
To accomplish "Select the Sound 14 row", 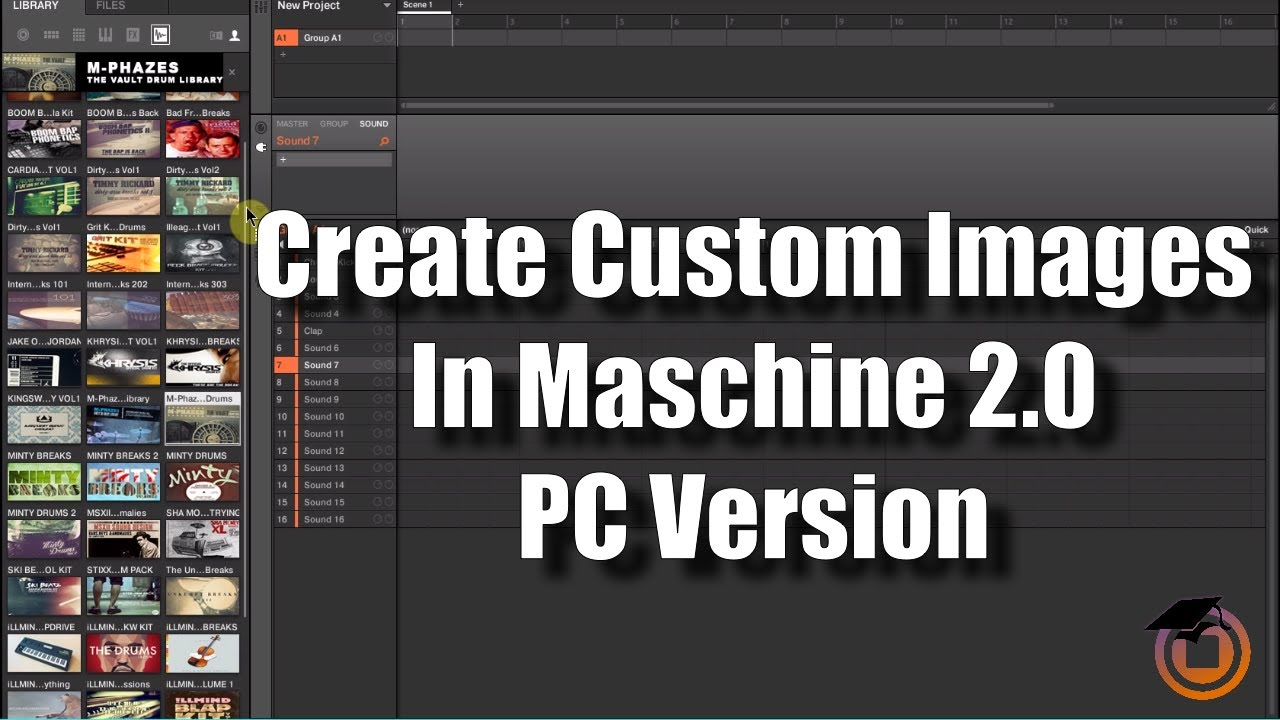I will tap(334, 485).
